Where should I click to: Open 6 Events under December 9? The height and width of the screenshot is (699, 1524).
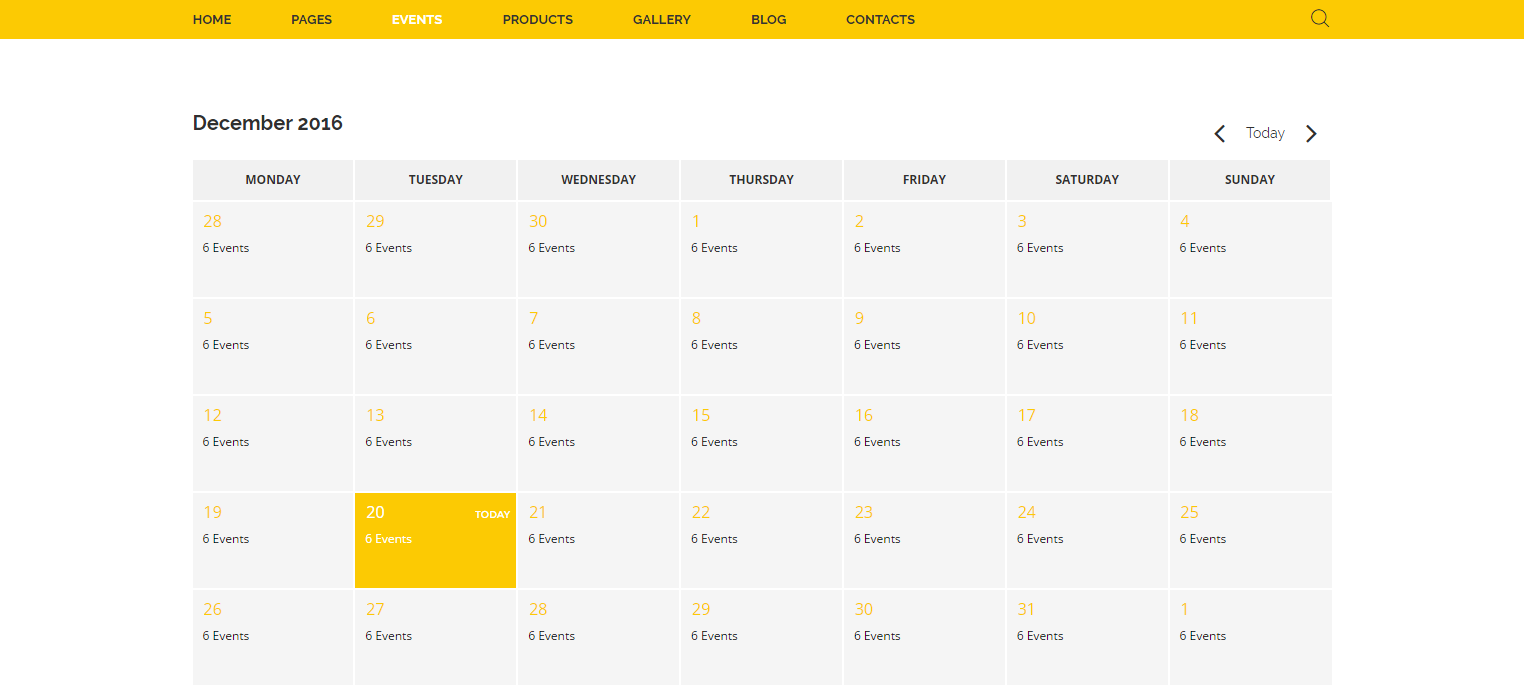click(x=877, y=345)
